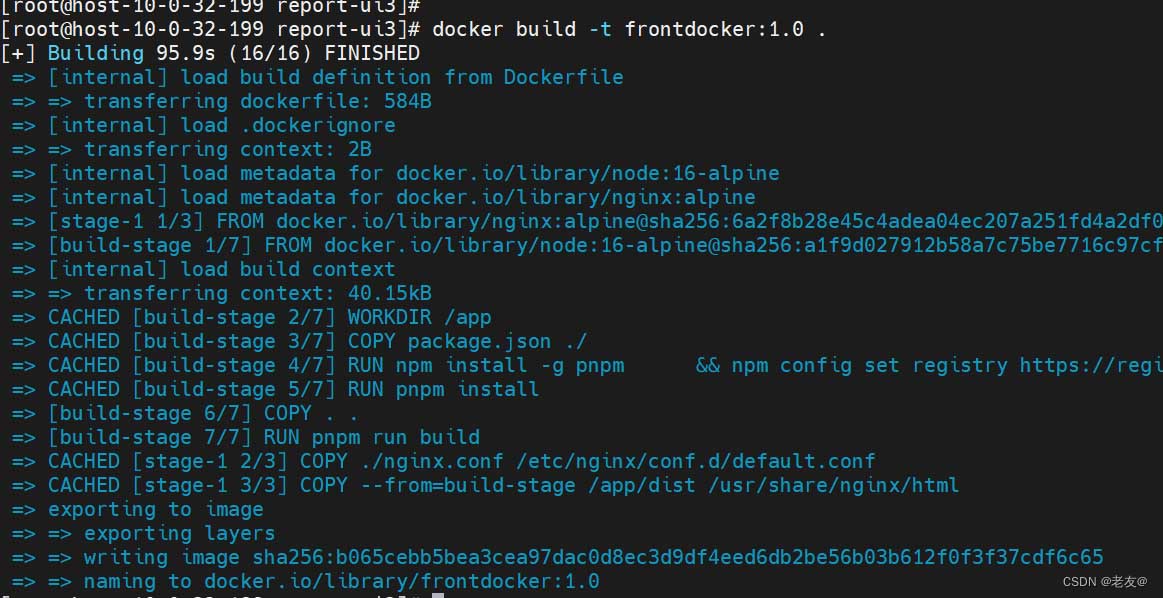
Task: Click the stage-1 1/3 FROM nginx line
Action: pyautogui.click(x=587, y=221)
